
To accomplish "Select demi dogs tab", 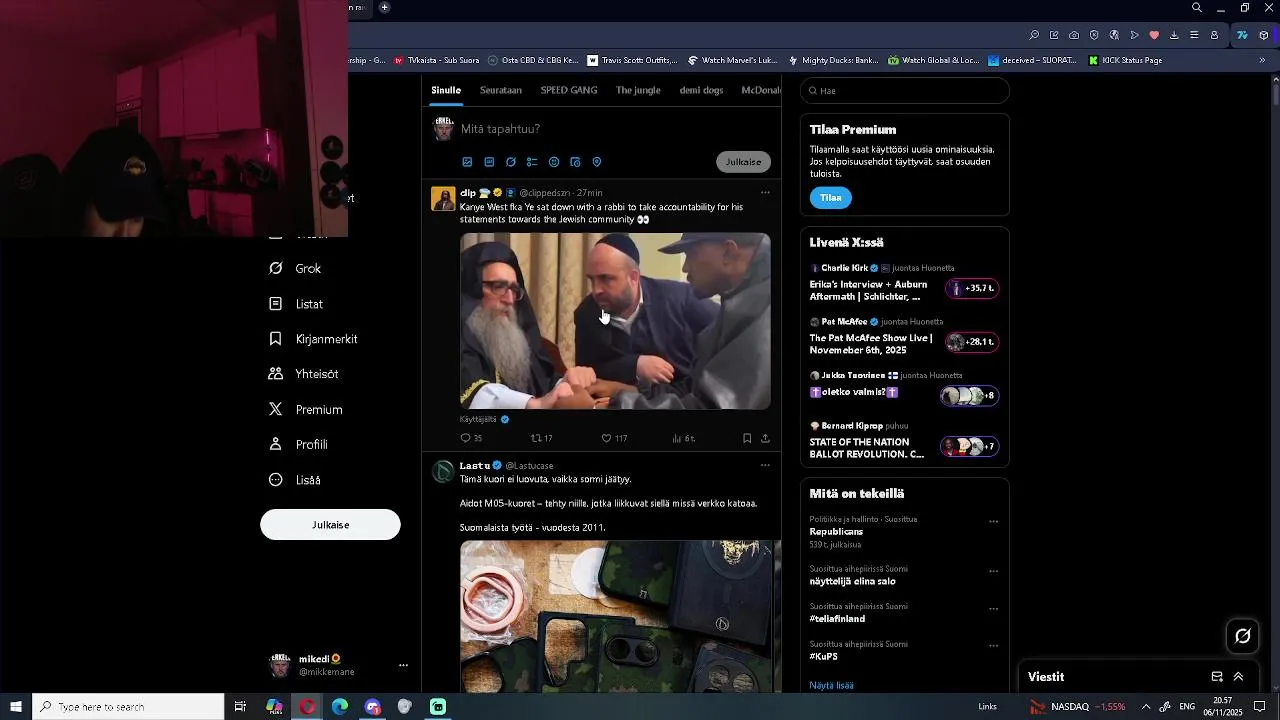I will [701, 90].
